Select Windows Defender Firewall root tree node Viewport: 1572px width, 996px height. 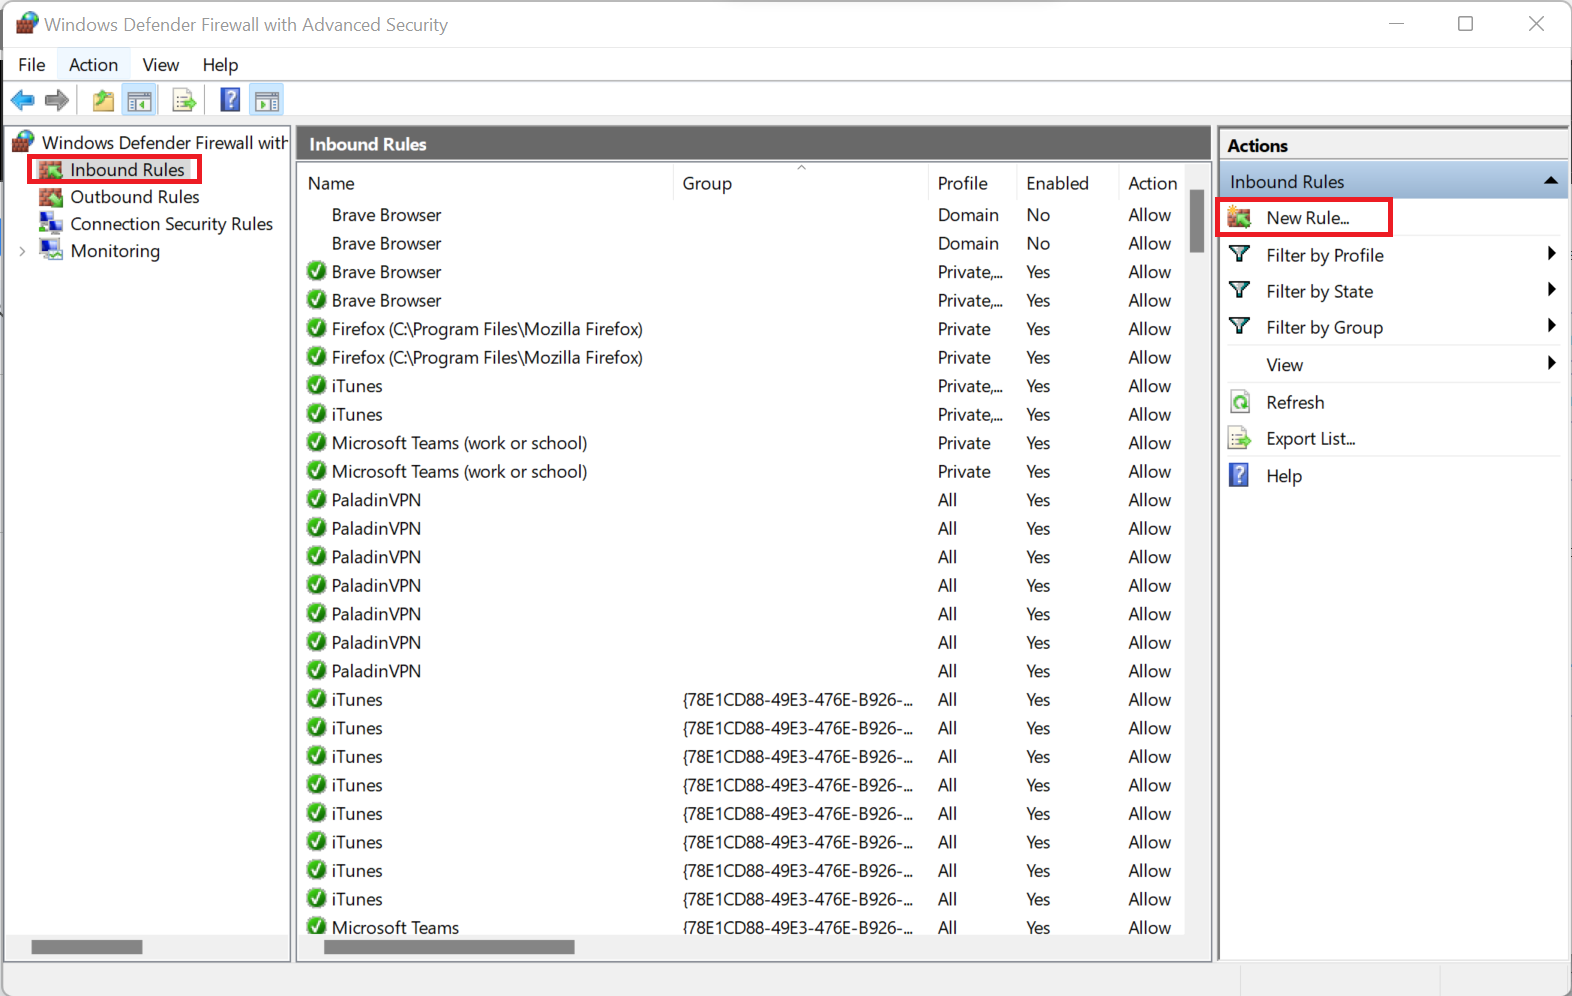tap(165, 142)
